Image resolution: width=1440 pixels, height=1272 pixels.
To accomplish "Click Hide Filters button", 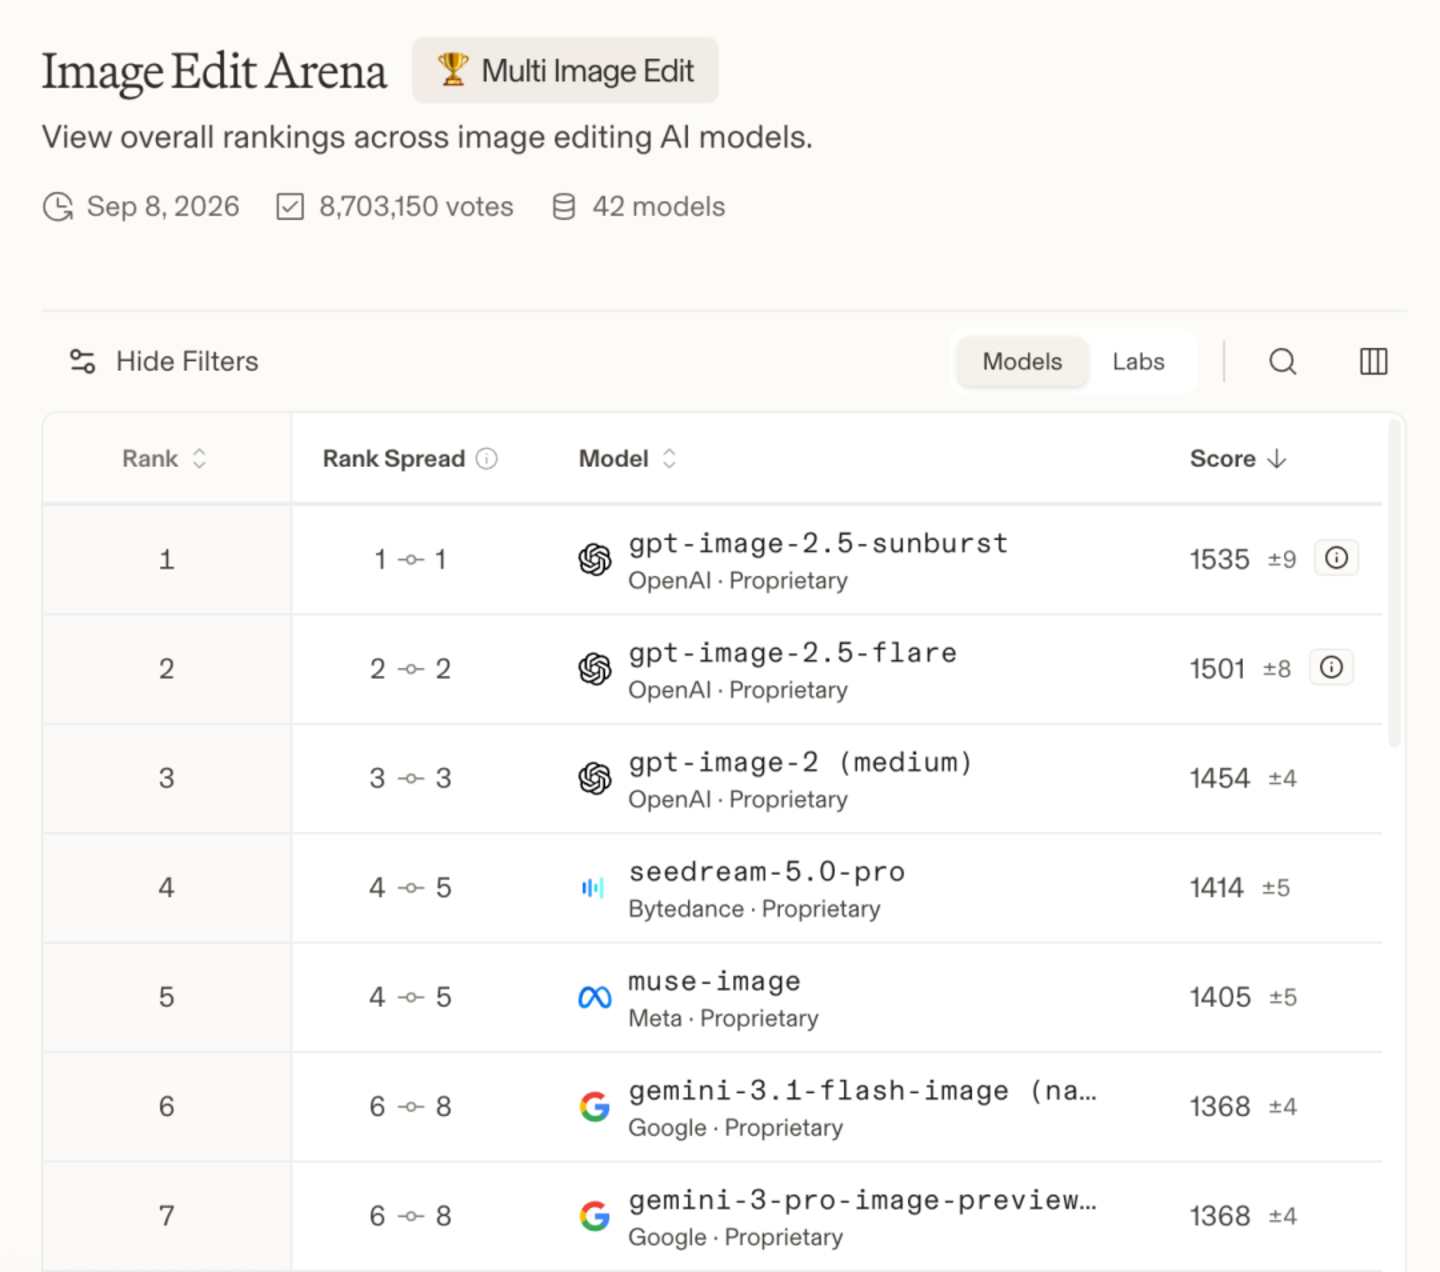I will coord(164,361).
